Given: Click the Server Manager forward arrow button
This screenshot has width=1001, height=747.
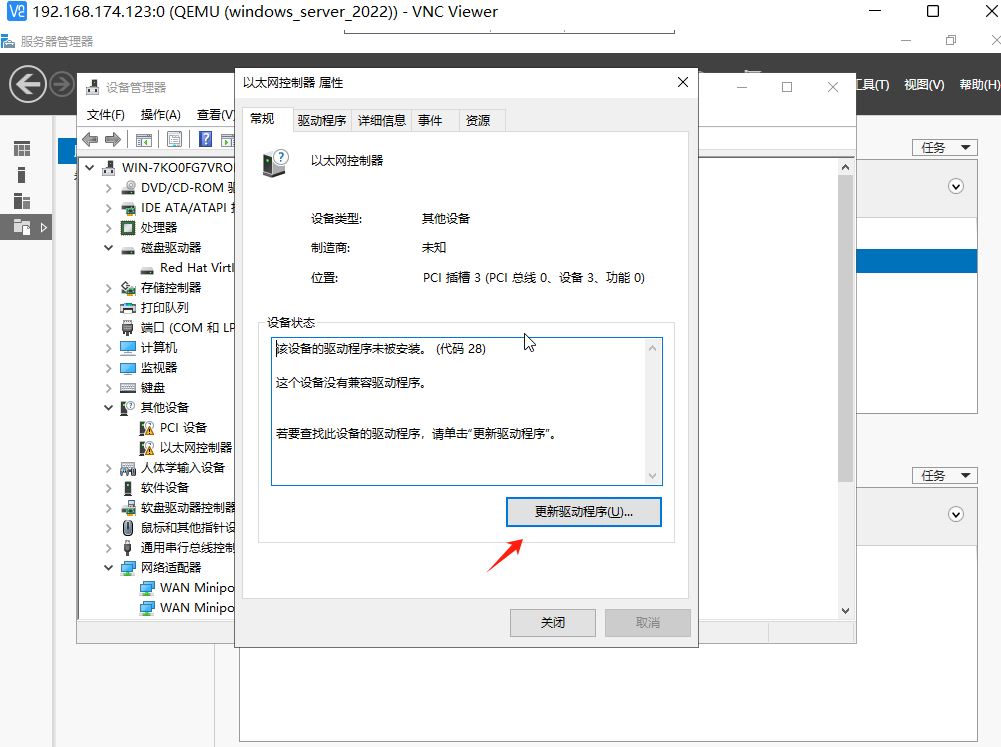Looking at the screenshot, I should pyautogui.click(x=62, y=84).
